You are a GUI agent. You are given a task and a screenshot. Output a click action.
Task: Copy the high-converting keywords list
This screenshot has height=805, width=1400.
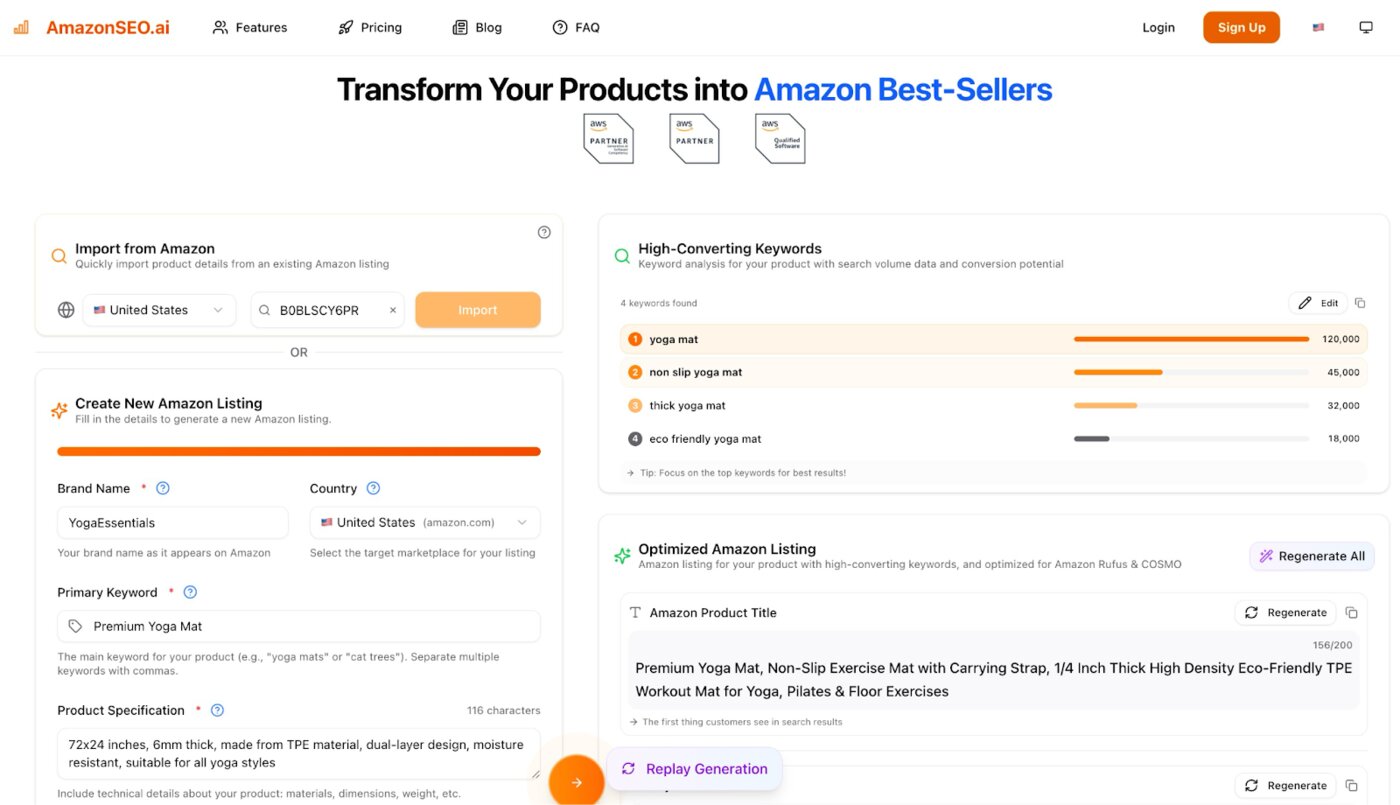[1359, 303]
